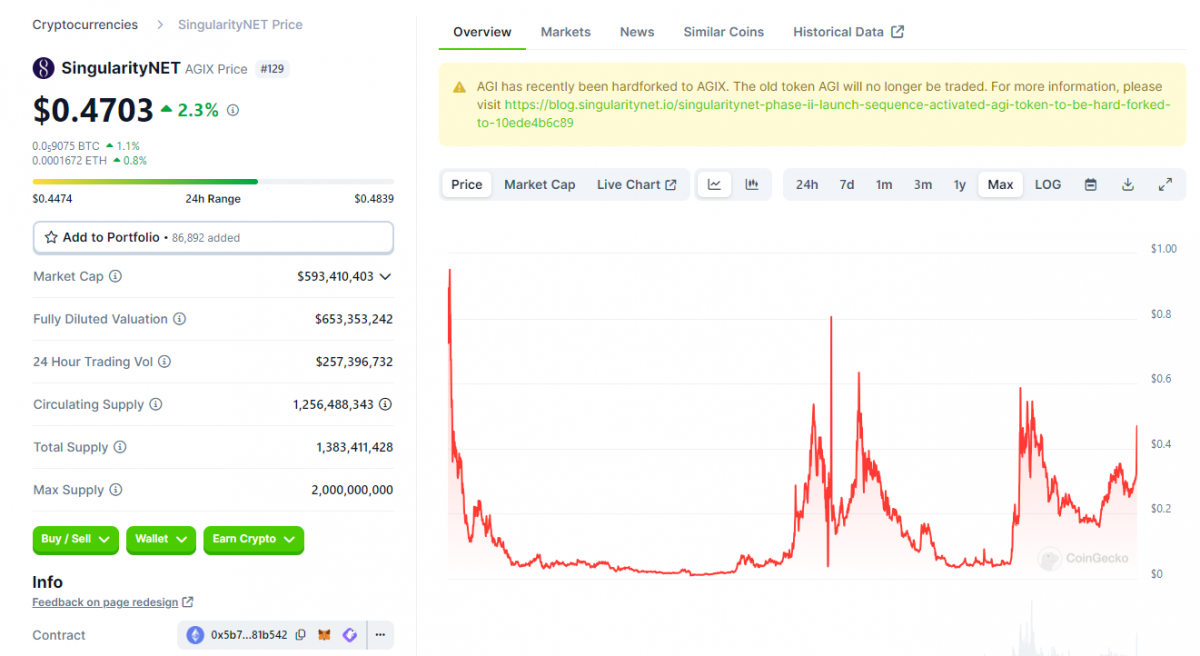Open the calendar date range picker
The image size is (1200, 656).
pos(1091,184)
